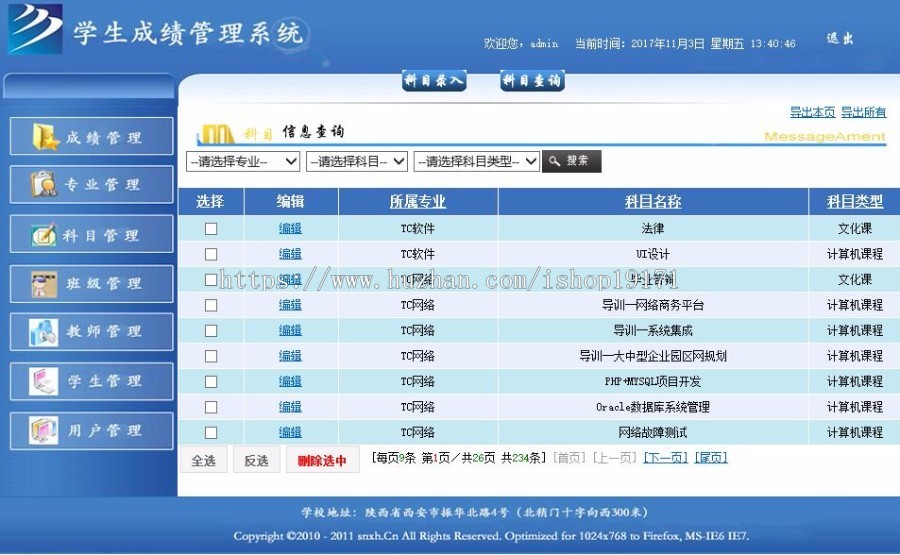Click the 欢迎您, admin greeting text

[521, 44]
